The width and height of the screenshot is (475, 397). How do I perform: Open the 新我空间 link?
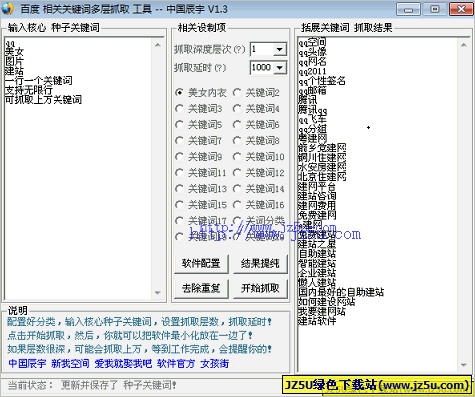click(70, 363)
